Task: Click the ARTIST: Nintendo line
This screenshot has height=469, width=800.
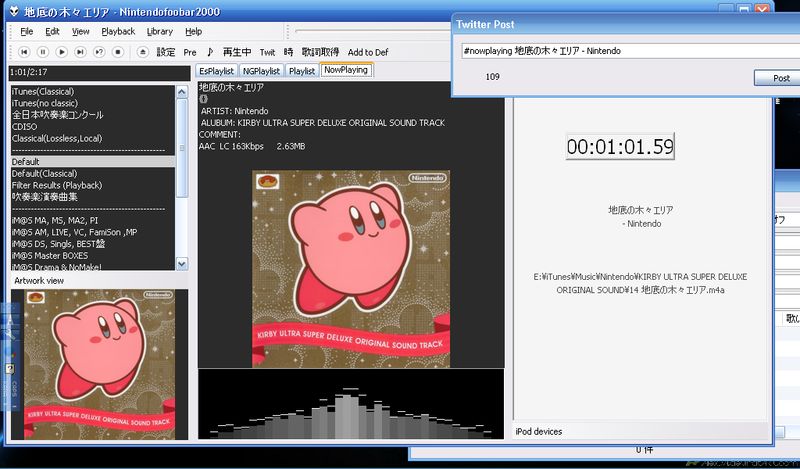Action: pos(234,111)
